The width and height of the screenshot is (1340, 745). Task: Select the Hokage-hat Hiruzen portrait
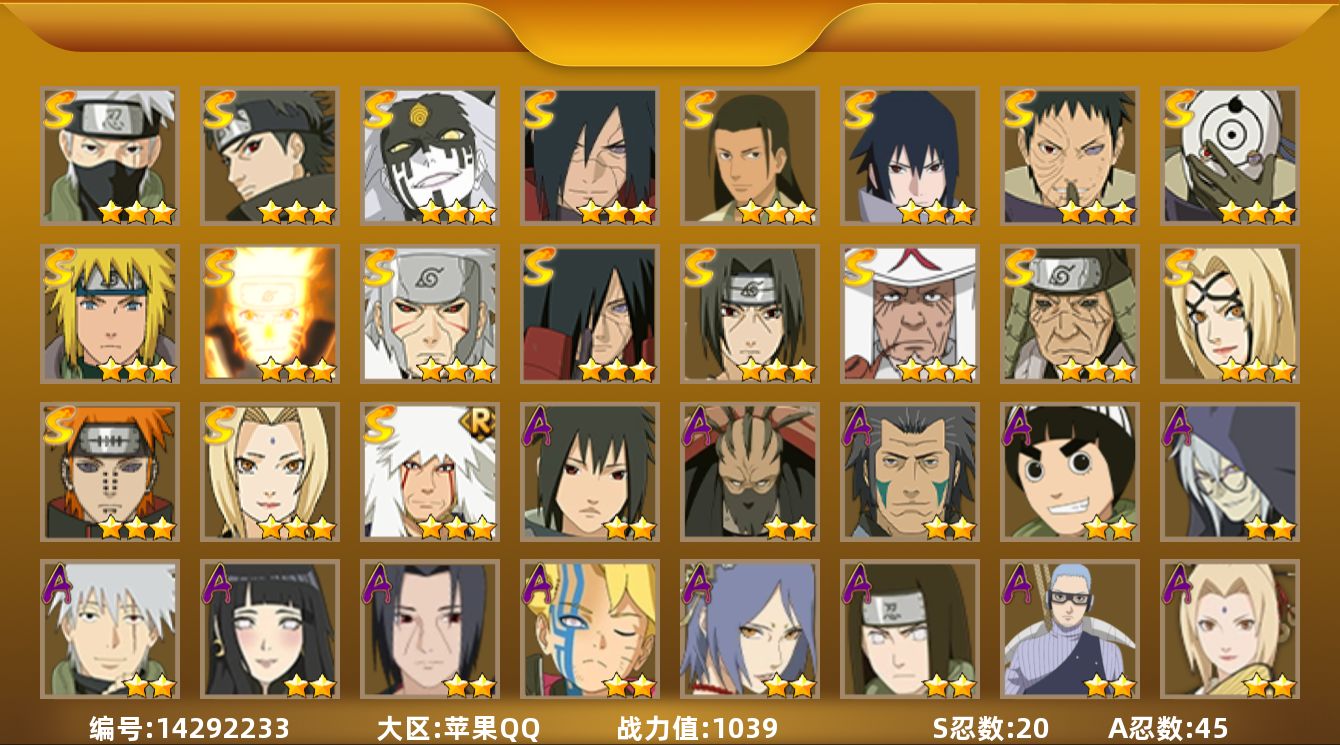pos(910,314)
